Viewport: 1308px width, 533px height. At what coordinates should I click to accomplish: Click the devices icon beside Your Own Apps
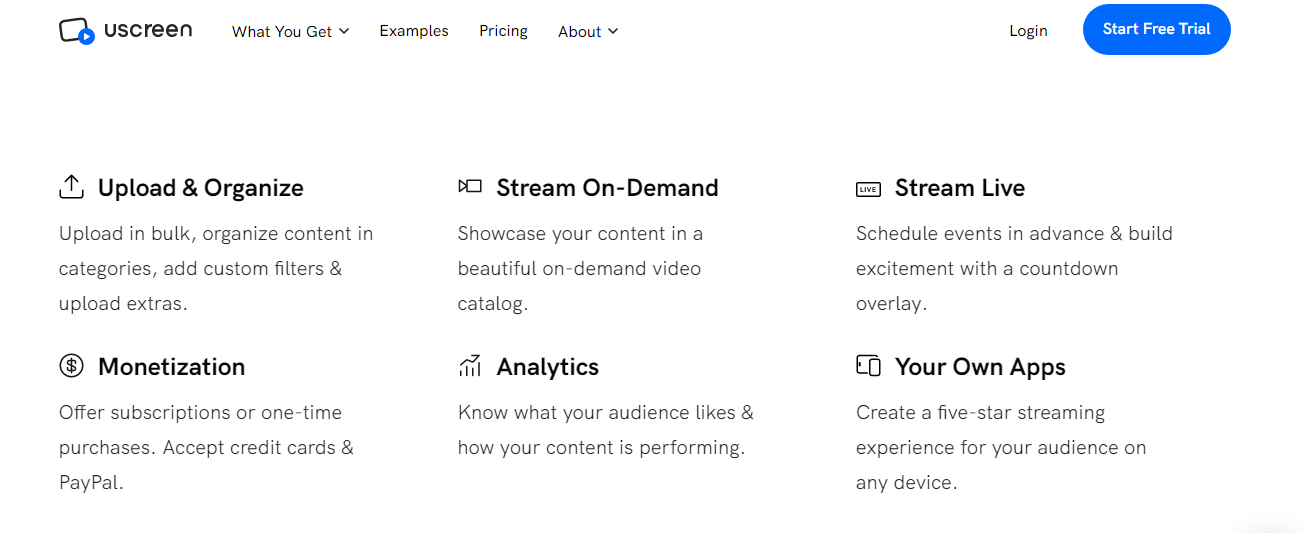pyautogui.click(x=868, y=366)
